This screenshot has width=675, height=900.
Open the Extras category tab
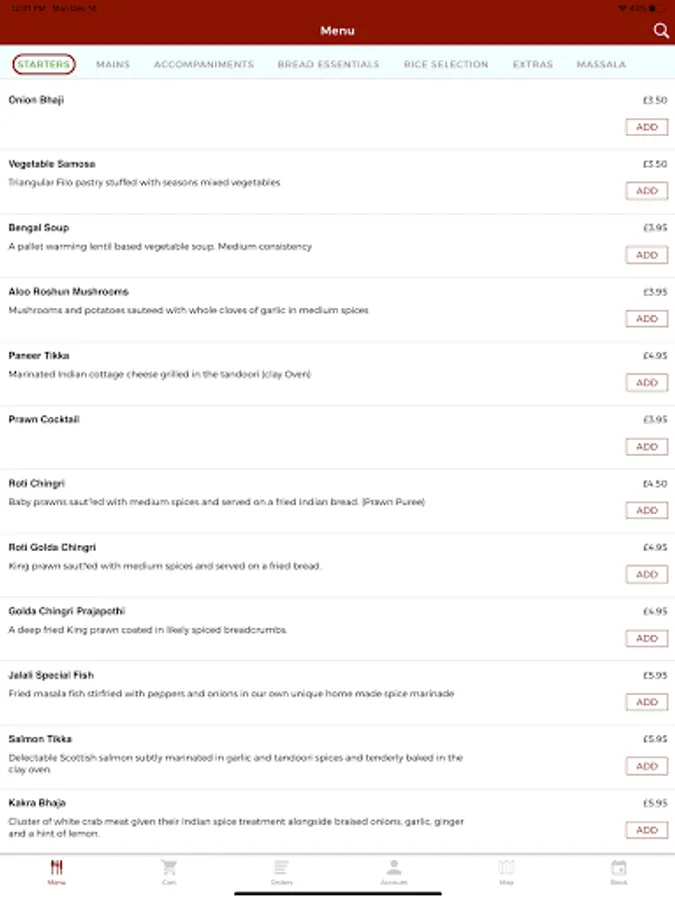tap(532, 65)
